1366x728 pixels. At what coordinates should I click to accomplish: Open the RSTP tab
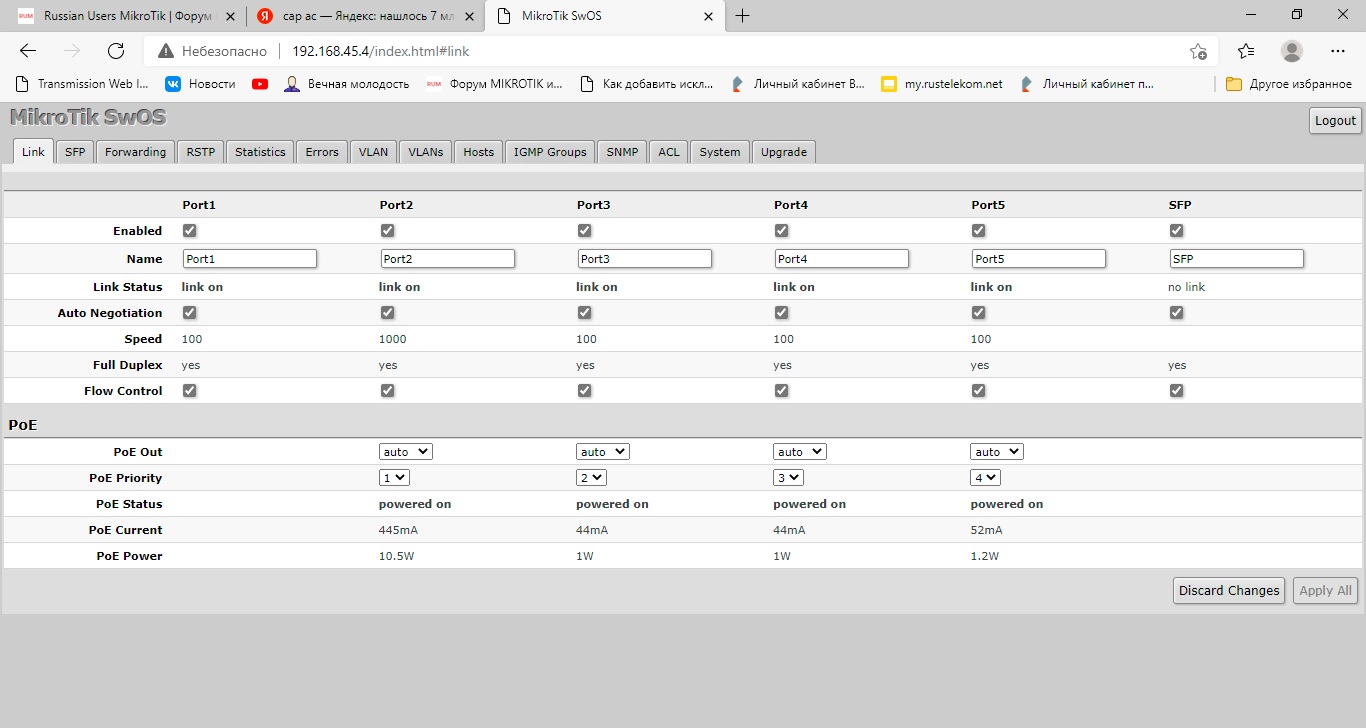[201, 152]
